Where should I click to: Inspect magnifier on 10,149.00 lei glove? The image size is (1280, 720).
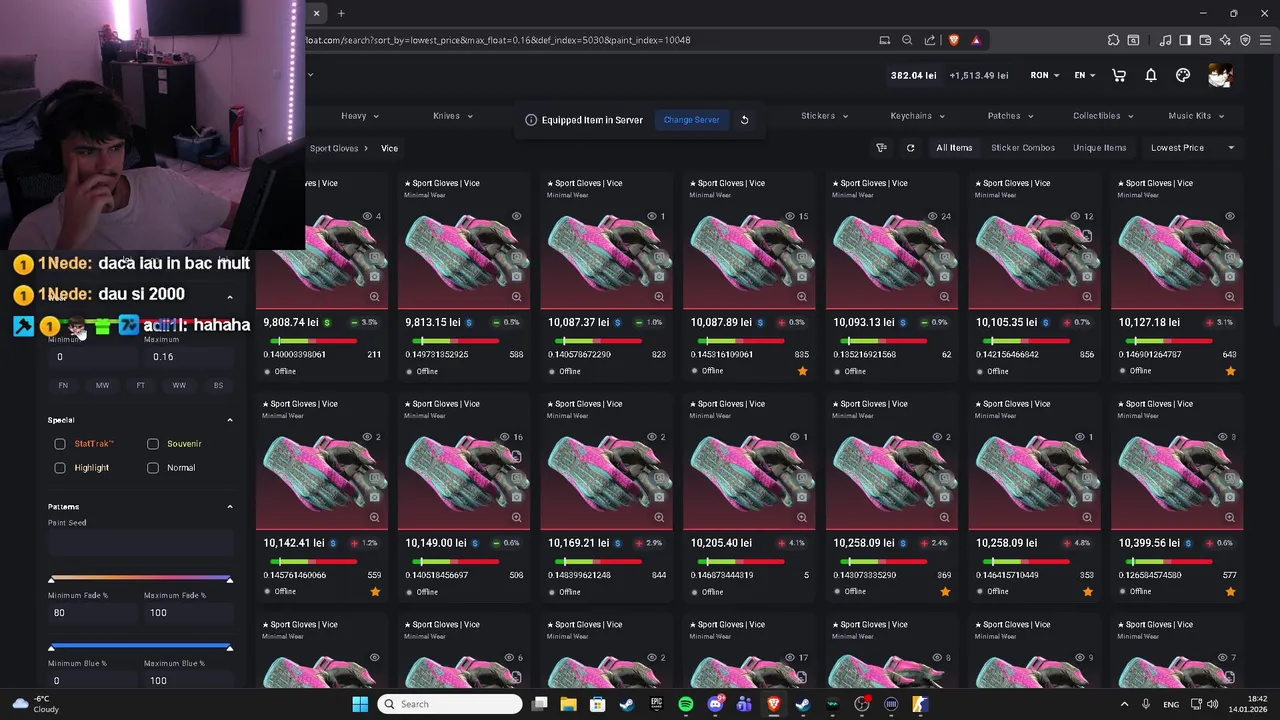[516, 518]
